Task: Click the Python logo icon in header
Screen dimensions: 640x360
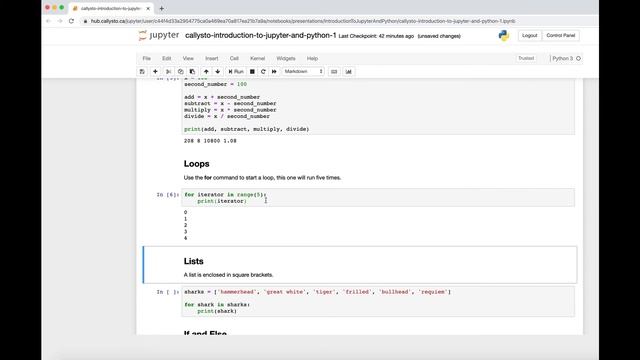Action: coord(504,36)
